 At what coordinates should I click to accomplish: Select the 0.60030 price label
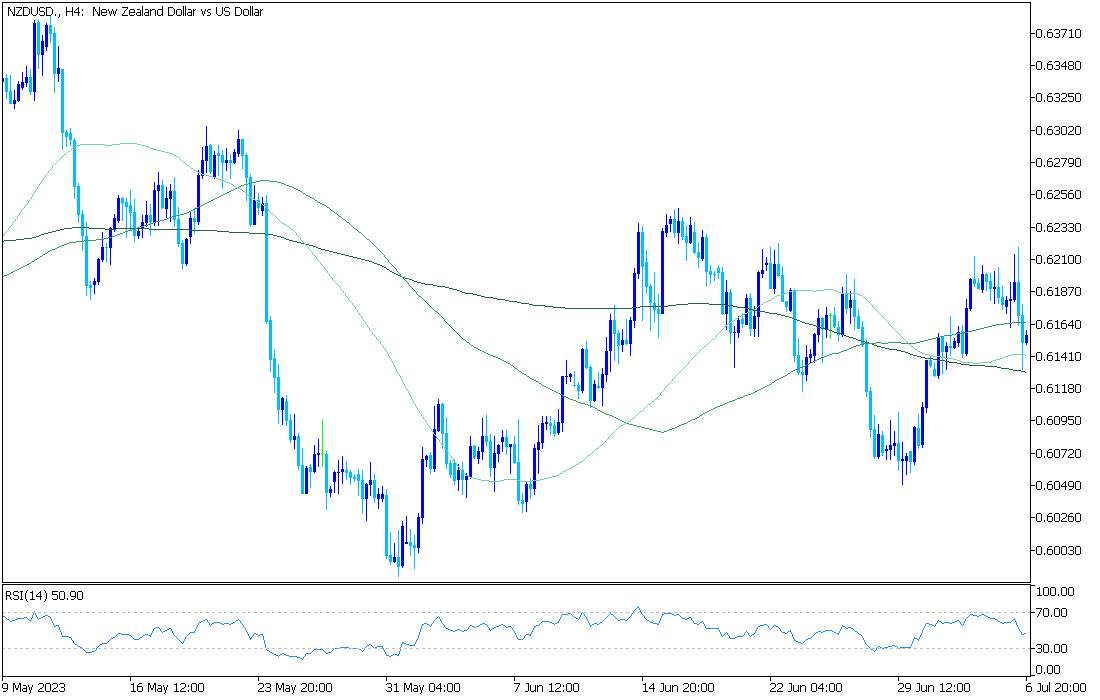tap(1059, 550)
